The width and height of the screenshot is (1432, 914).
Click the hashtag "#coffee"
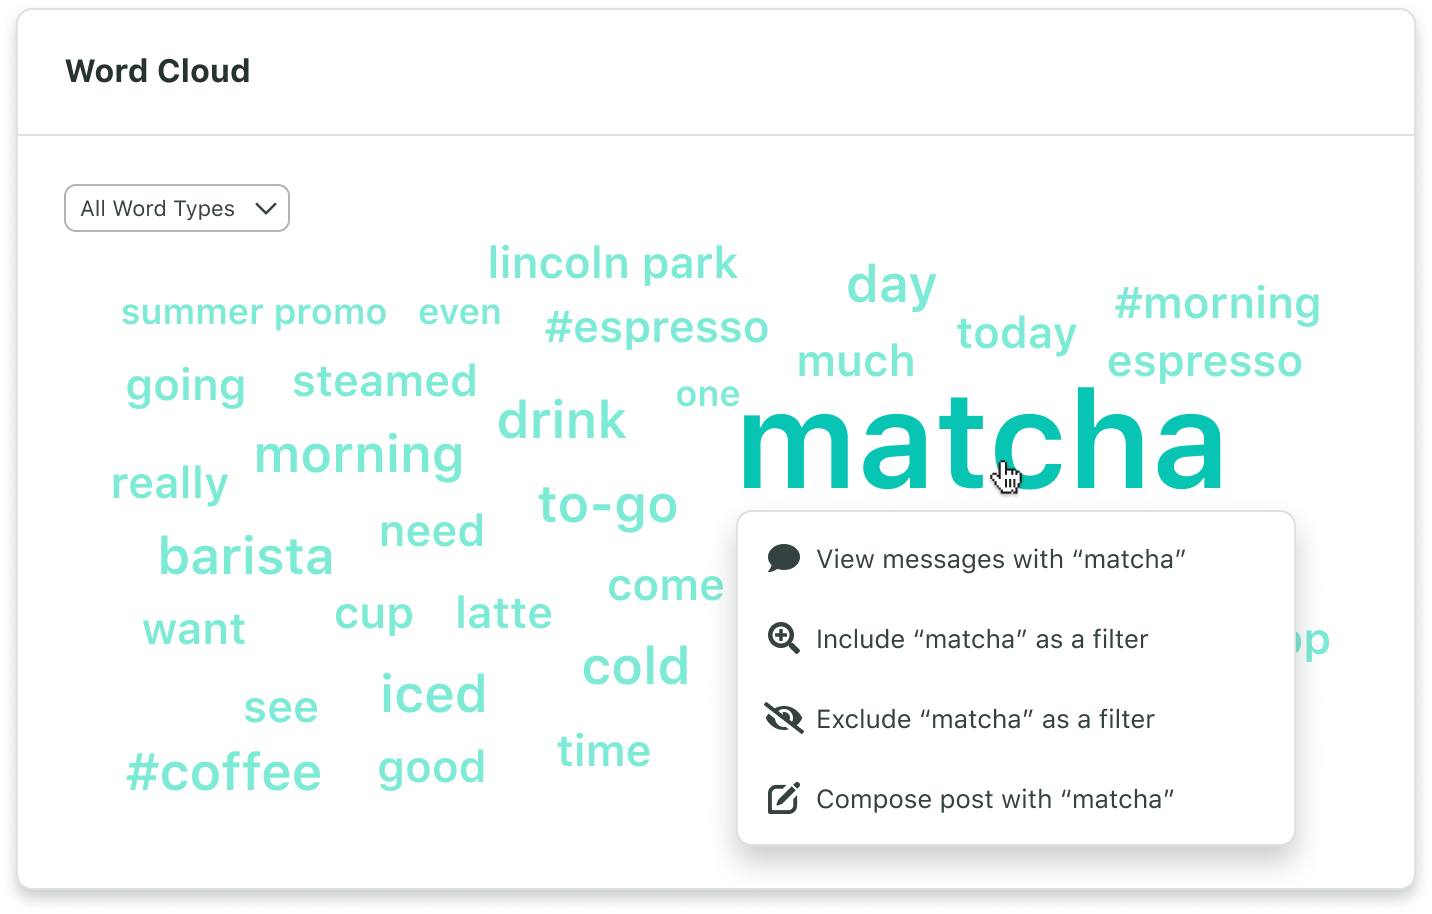click(x=224, y=770)
